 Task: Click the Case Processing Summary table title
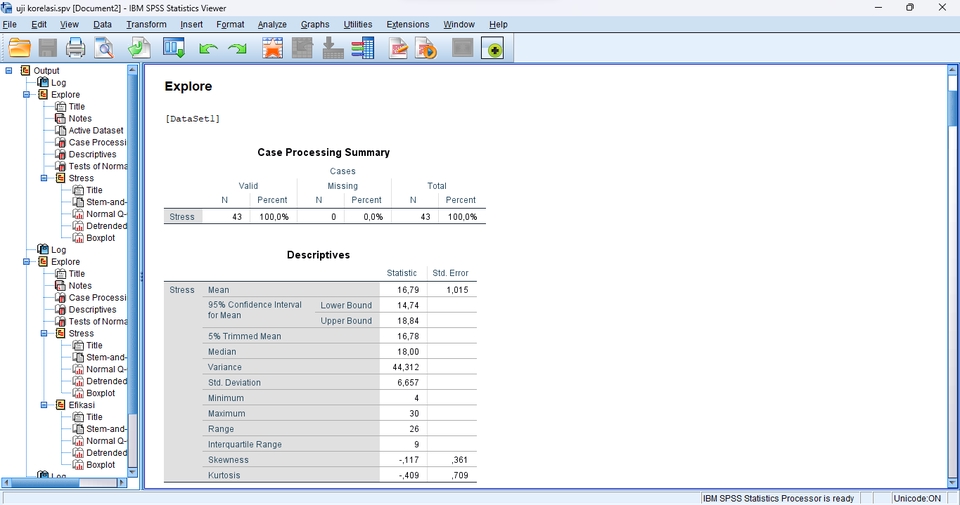323,152
